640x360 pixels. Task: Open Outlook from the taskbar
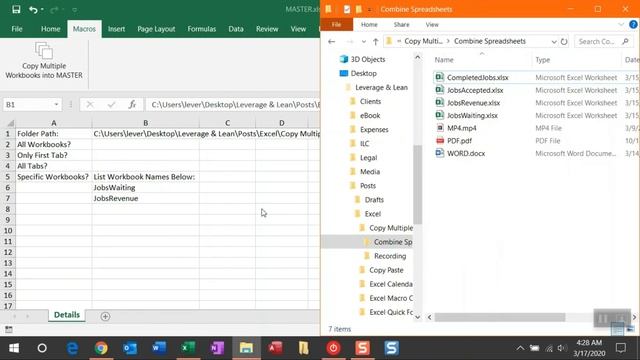pos(130,348)
